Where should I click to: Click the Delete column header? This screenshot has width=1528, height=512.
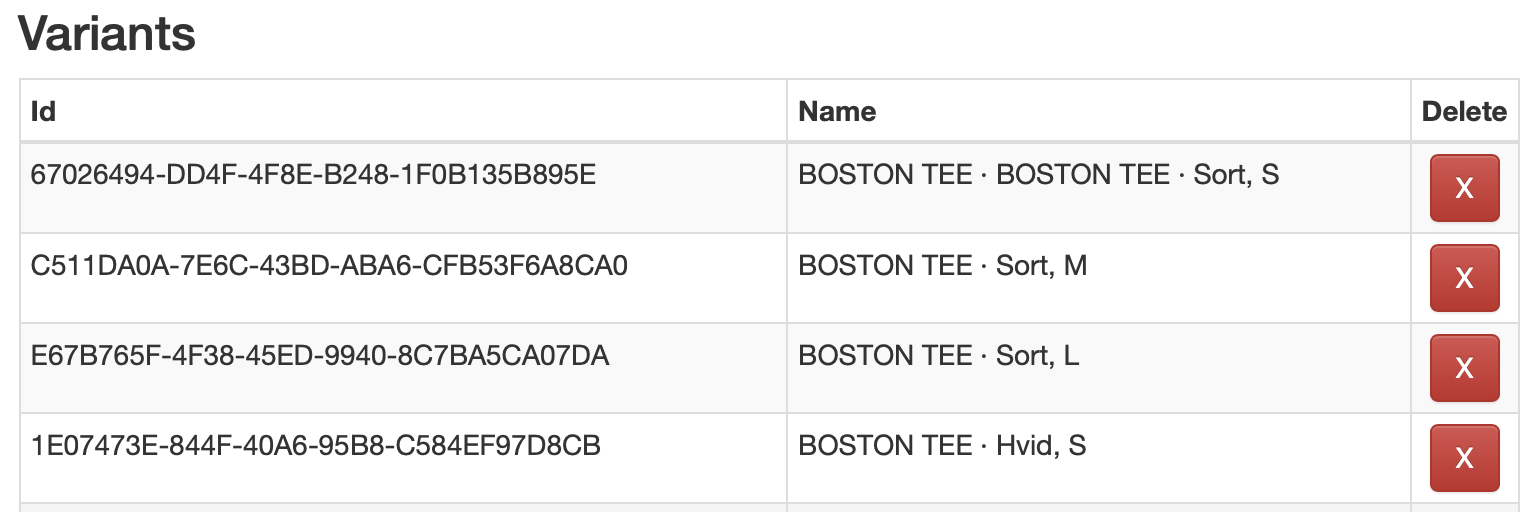click(x=1464, y=111)
